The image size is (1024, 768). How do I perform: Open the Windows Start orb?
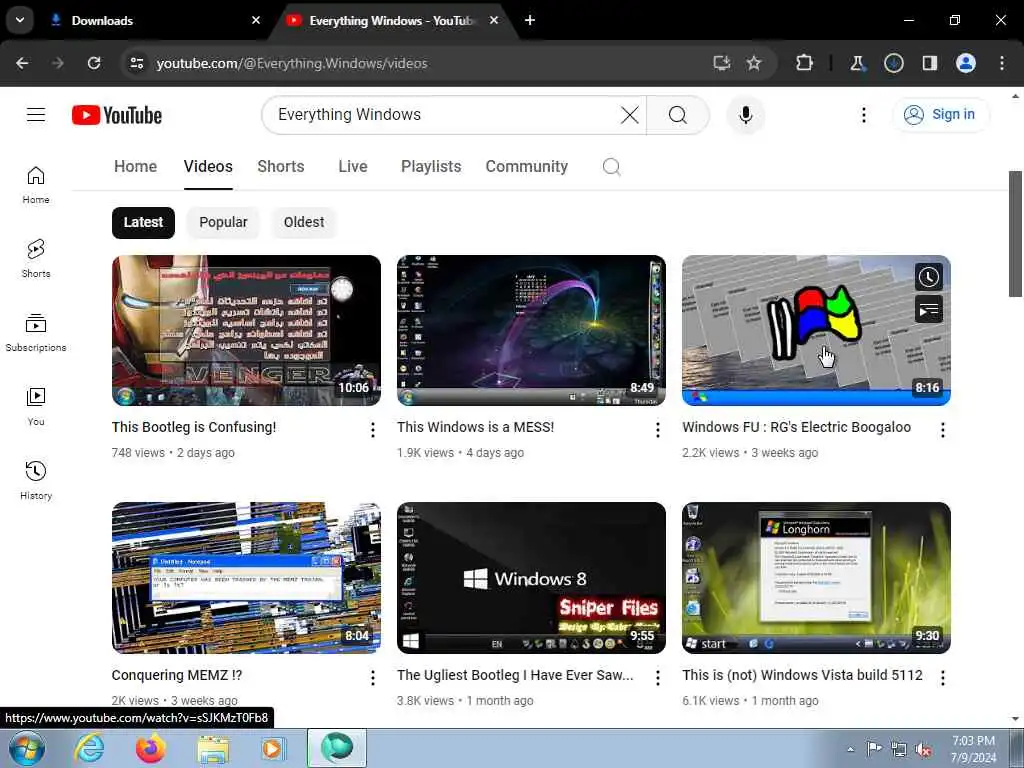pyautogui.click(x=27, y=748)
